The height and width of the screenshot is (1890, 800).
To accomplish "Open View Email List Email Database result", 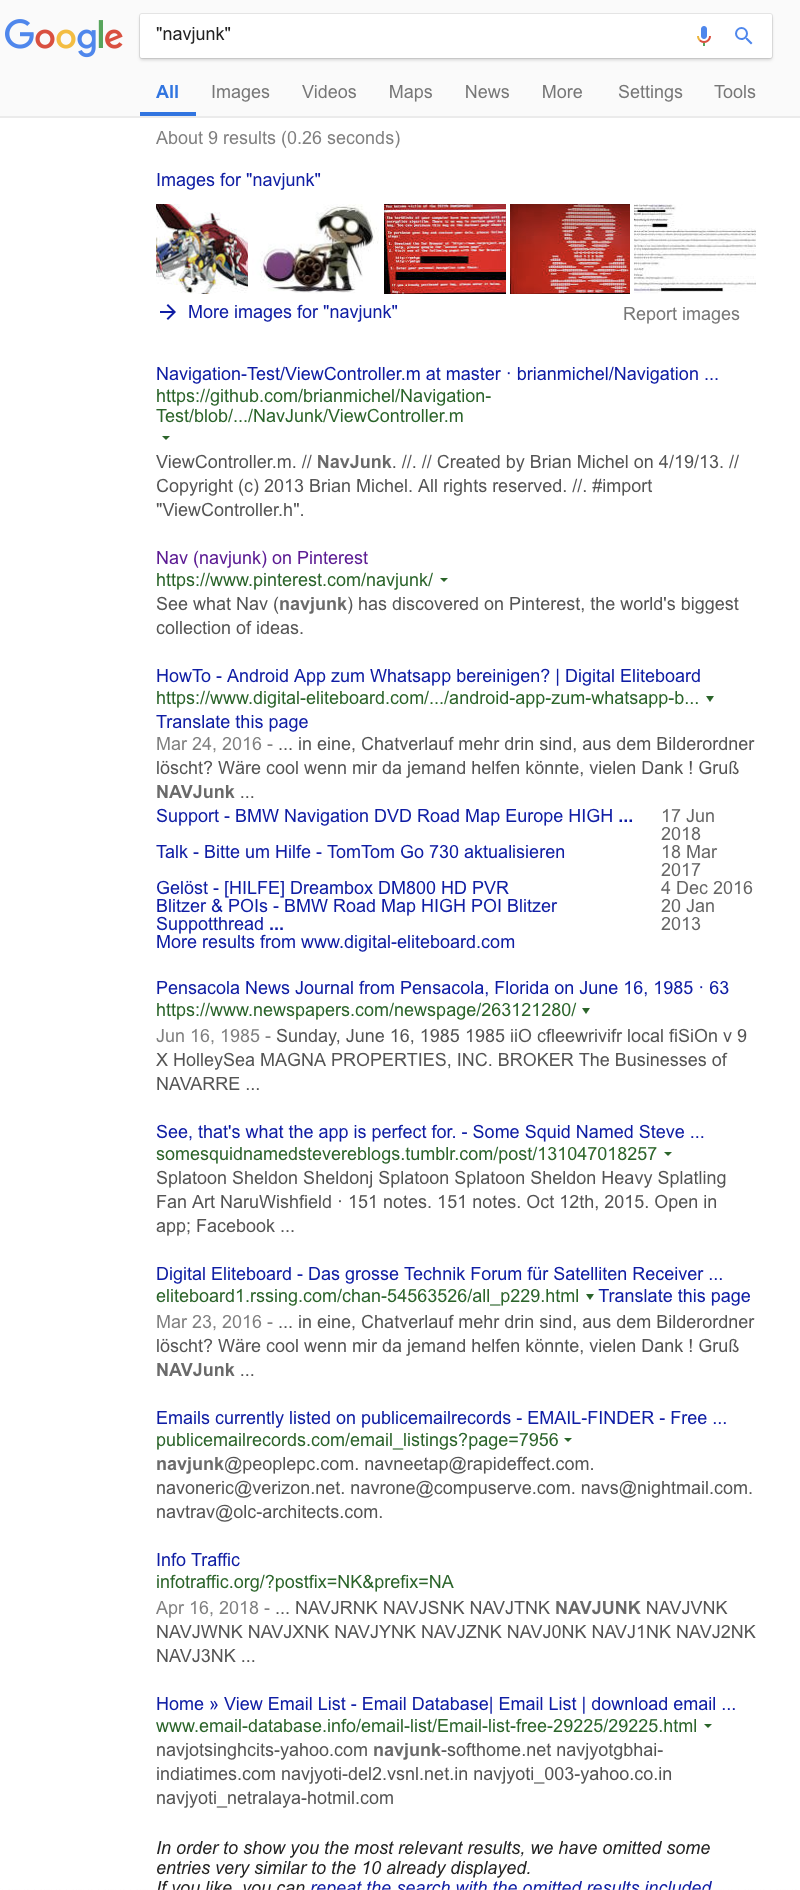I will (446, 1704).
